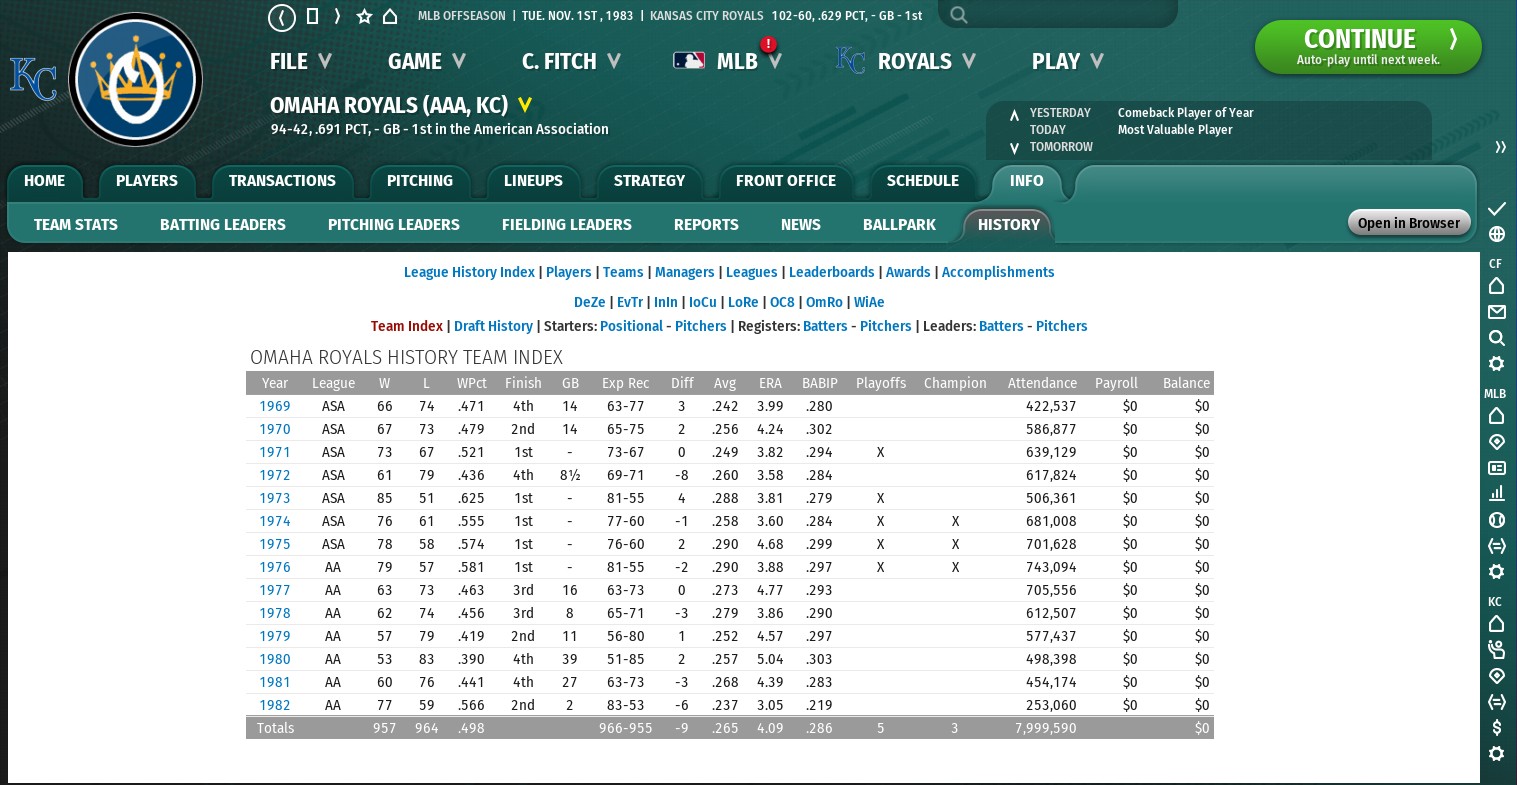Click the Leaderboards link

[x=832, y=272]
